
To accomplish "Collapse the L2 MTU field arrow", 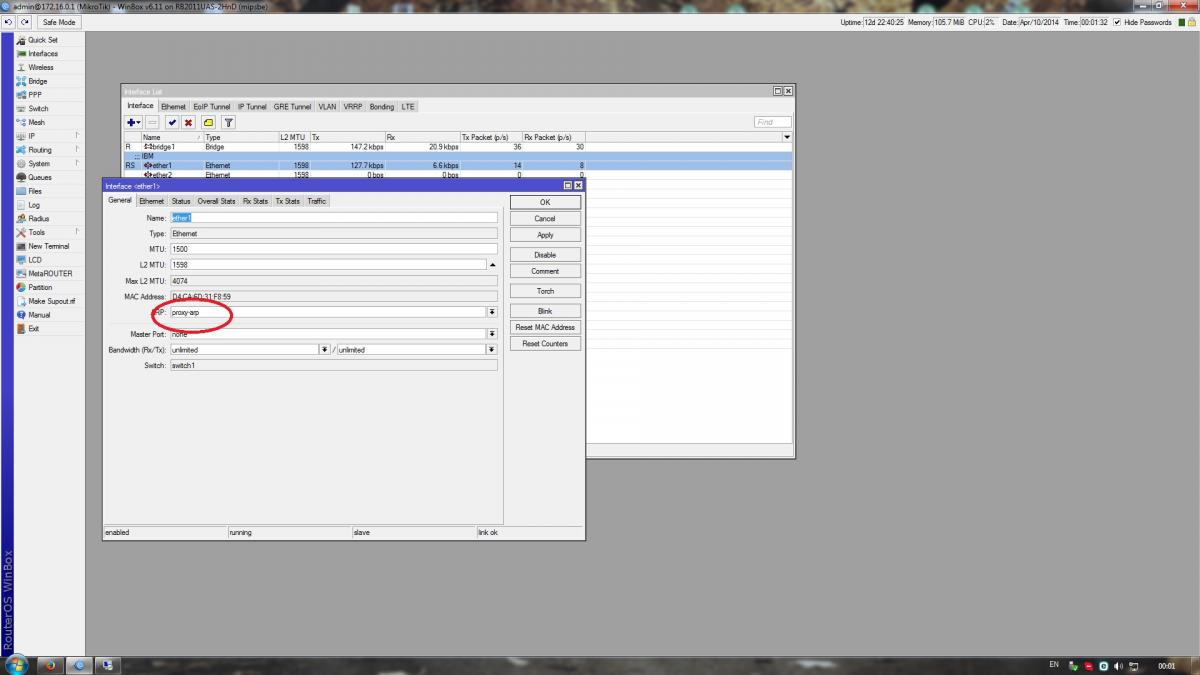I will coord(492,265).
